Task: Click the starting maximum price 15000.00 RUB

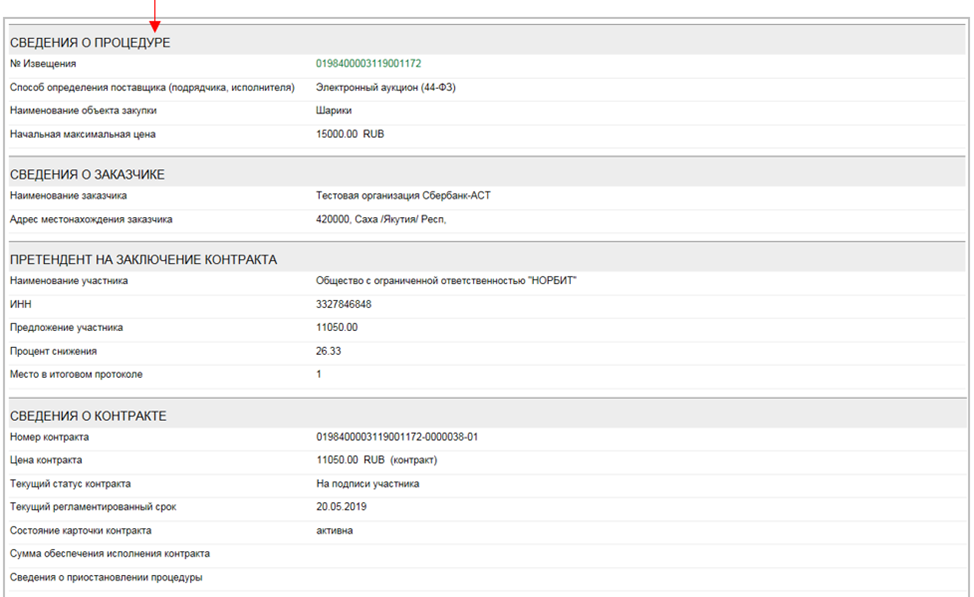Action: [x=349, y=134]
